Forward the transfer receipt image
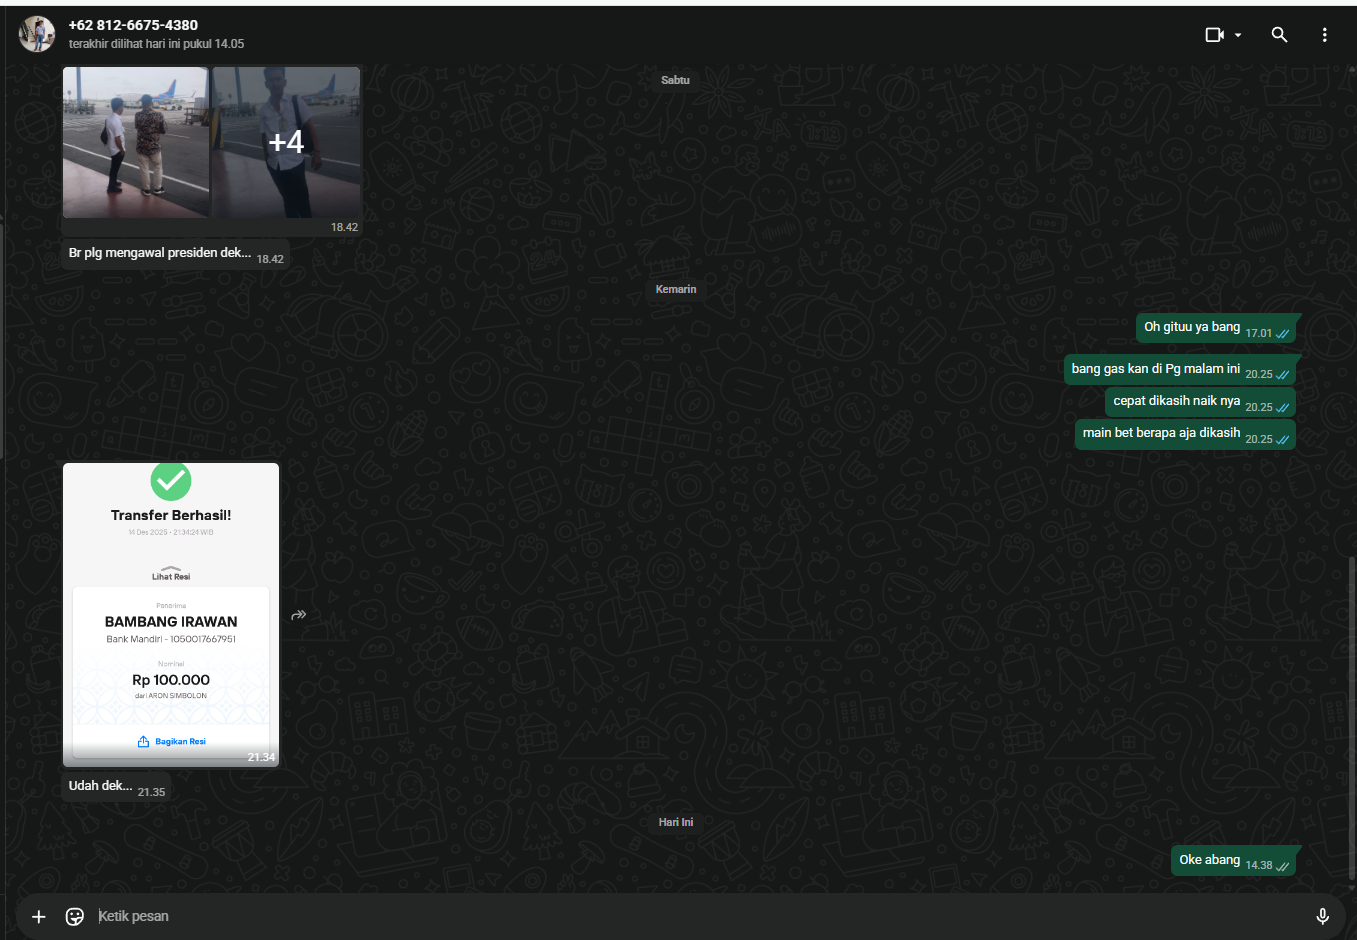1357x940 pixels. [x=298, y=615]
